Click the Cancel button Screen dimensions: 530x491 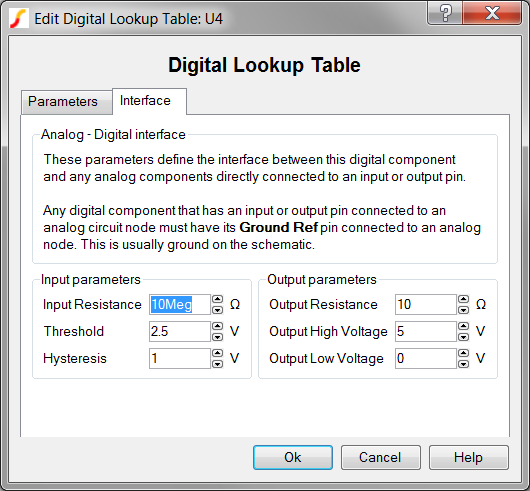381,457
